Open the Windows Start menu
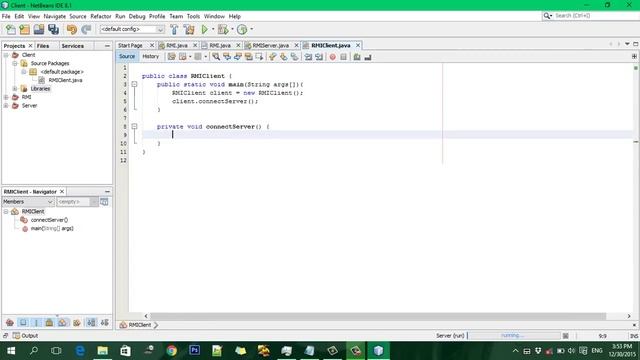The height and width of the screenshot is (360, 640). pos(11,351)
